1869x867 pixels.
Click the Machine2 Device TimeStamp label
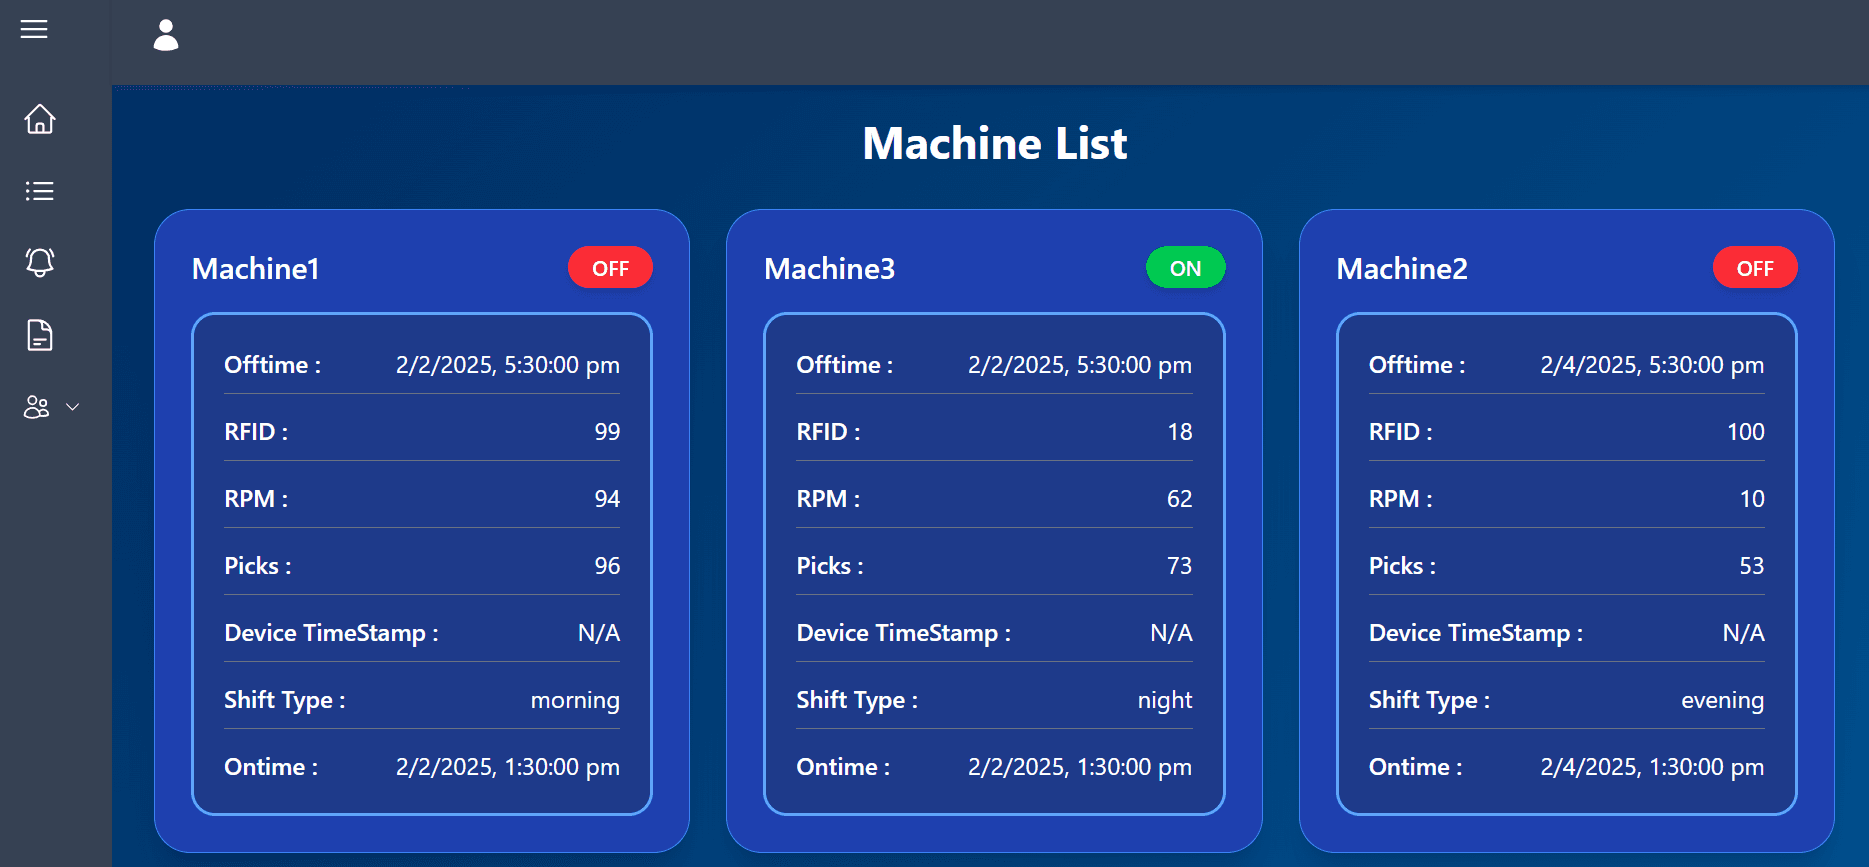click(1476, 633)
